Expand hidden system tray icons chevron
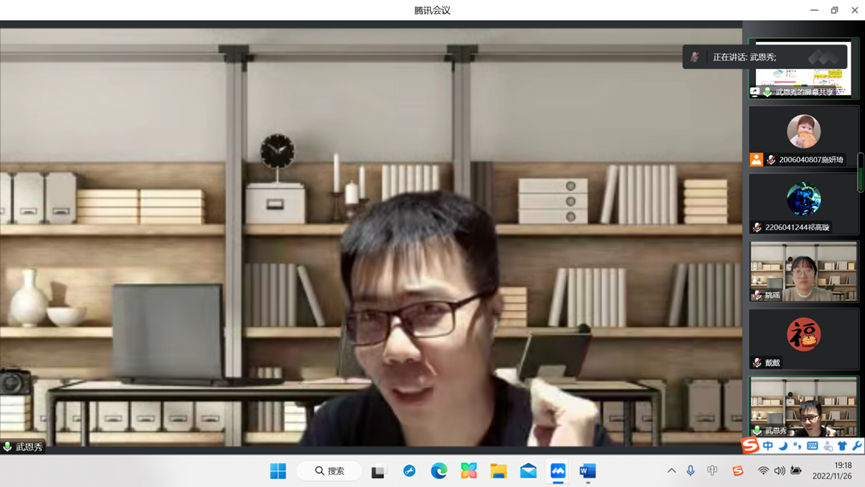 (671, 471)
